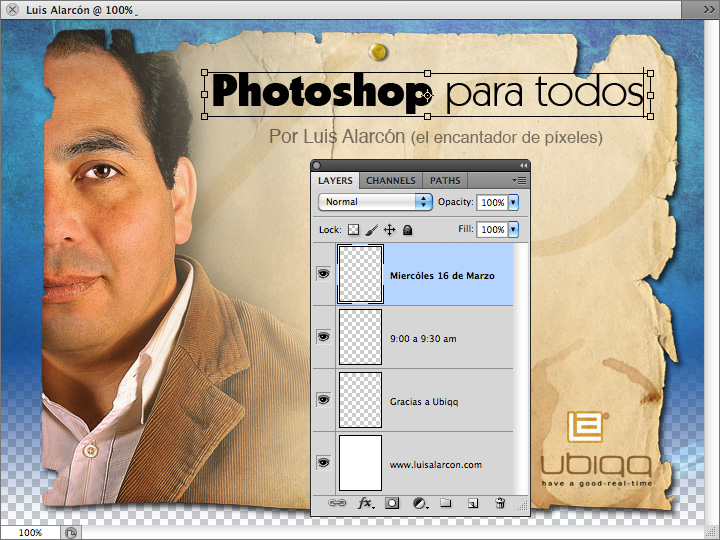Image resolution: width=720 pixels, height=540 pixels.
Task: Create new fill or adjustment layer
Action: click(x=420, y=504)
